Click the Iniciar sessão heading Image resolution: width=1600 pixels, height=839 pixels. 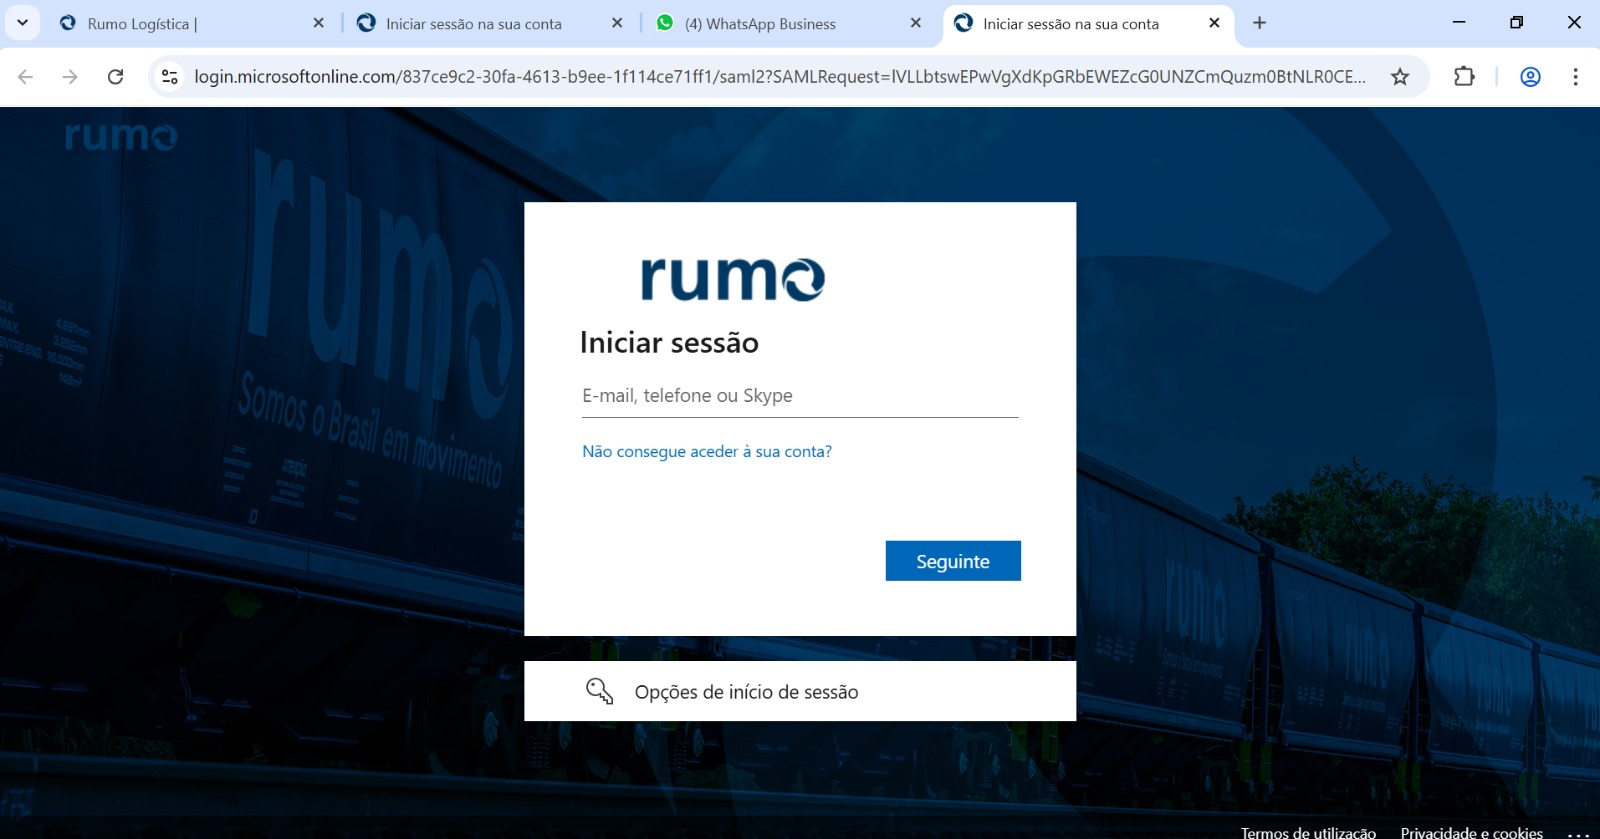(669, 343)
